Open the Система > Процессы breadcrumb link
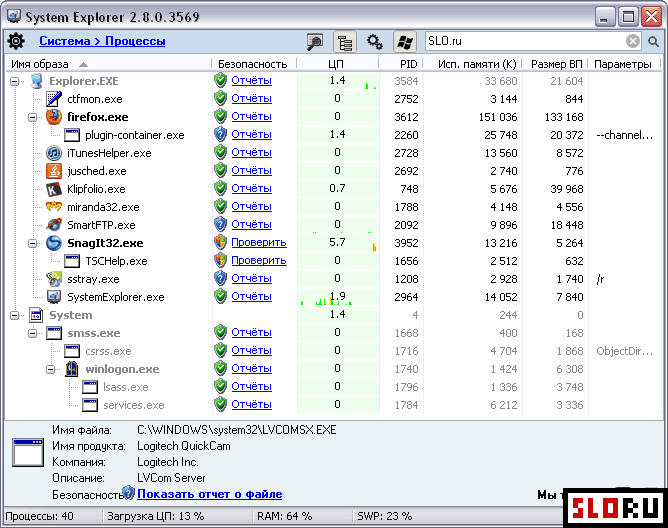The height and width of the screenshot is (528, 668). [x=102, y=41]
